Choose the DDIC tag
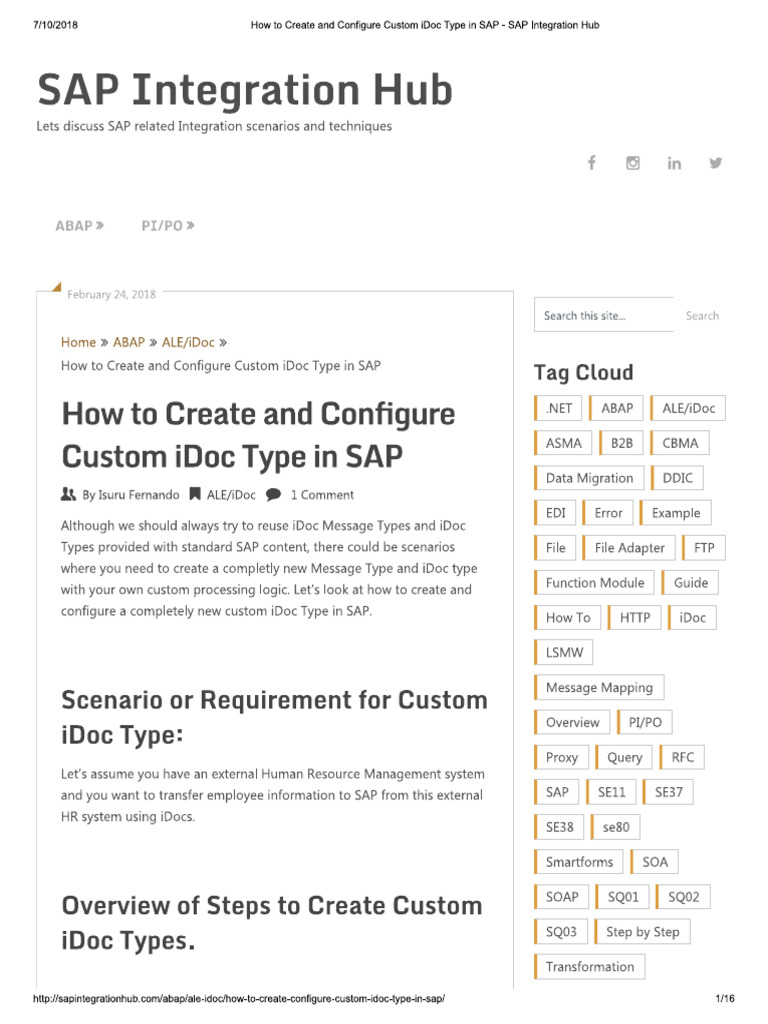The height and width of the screenshot is (1024, 768). (677, 478)
